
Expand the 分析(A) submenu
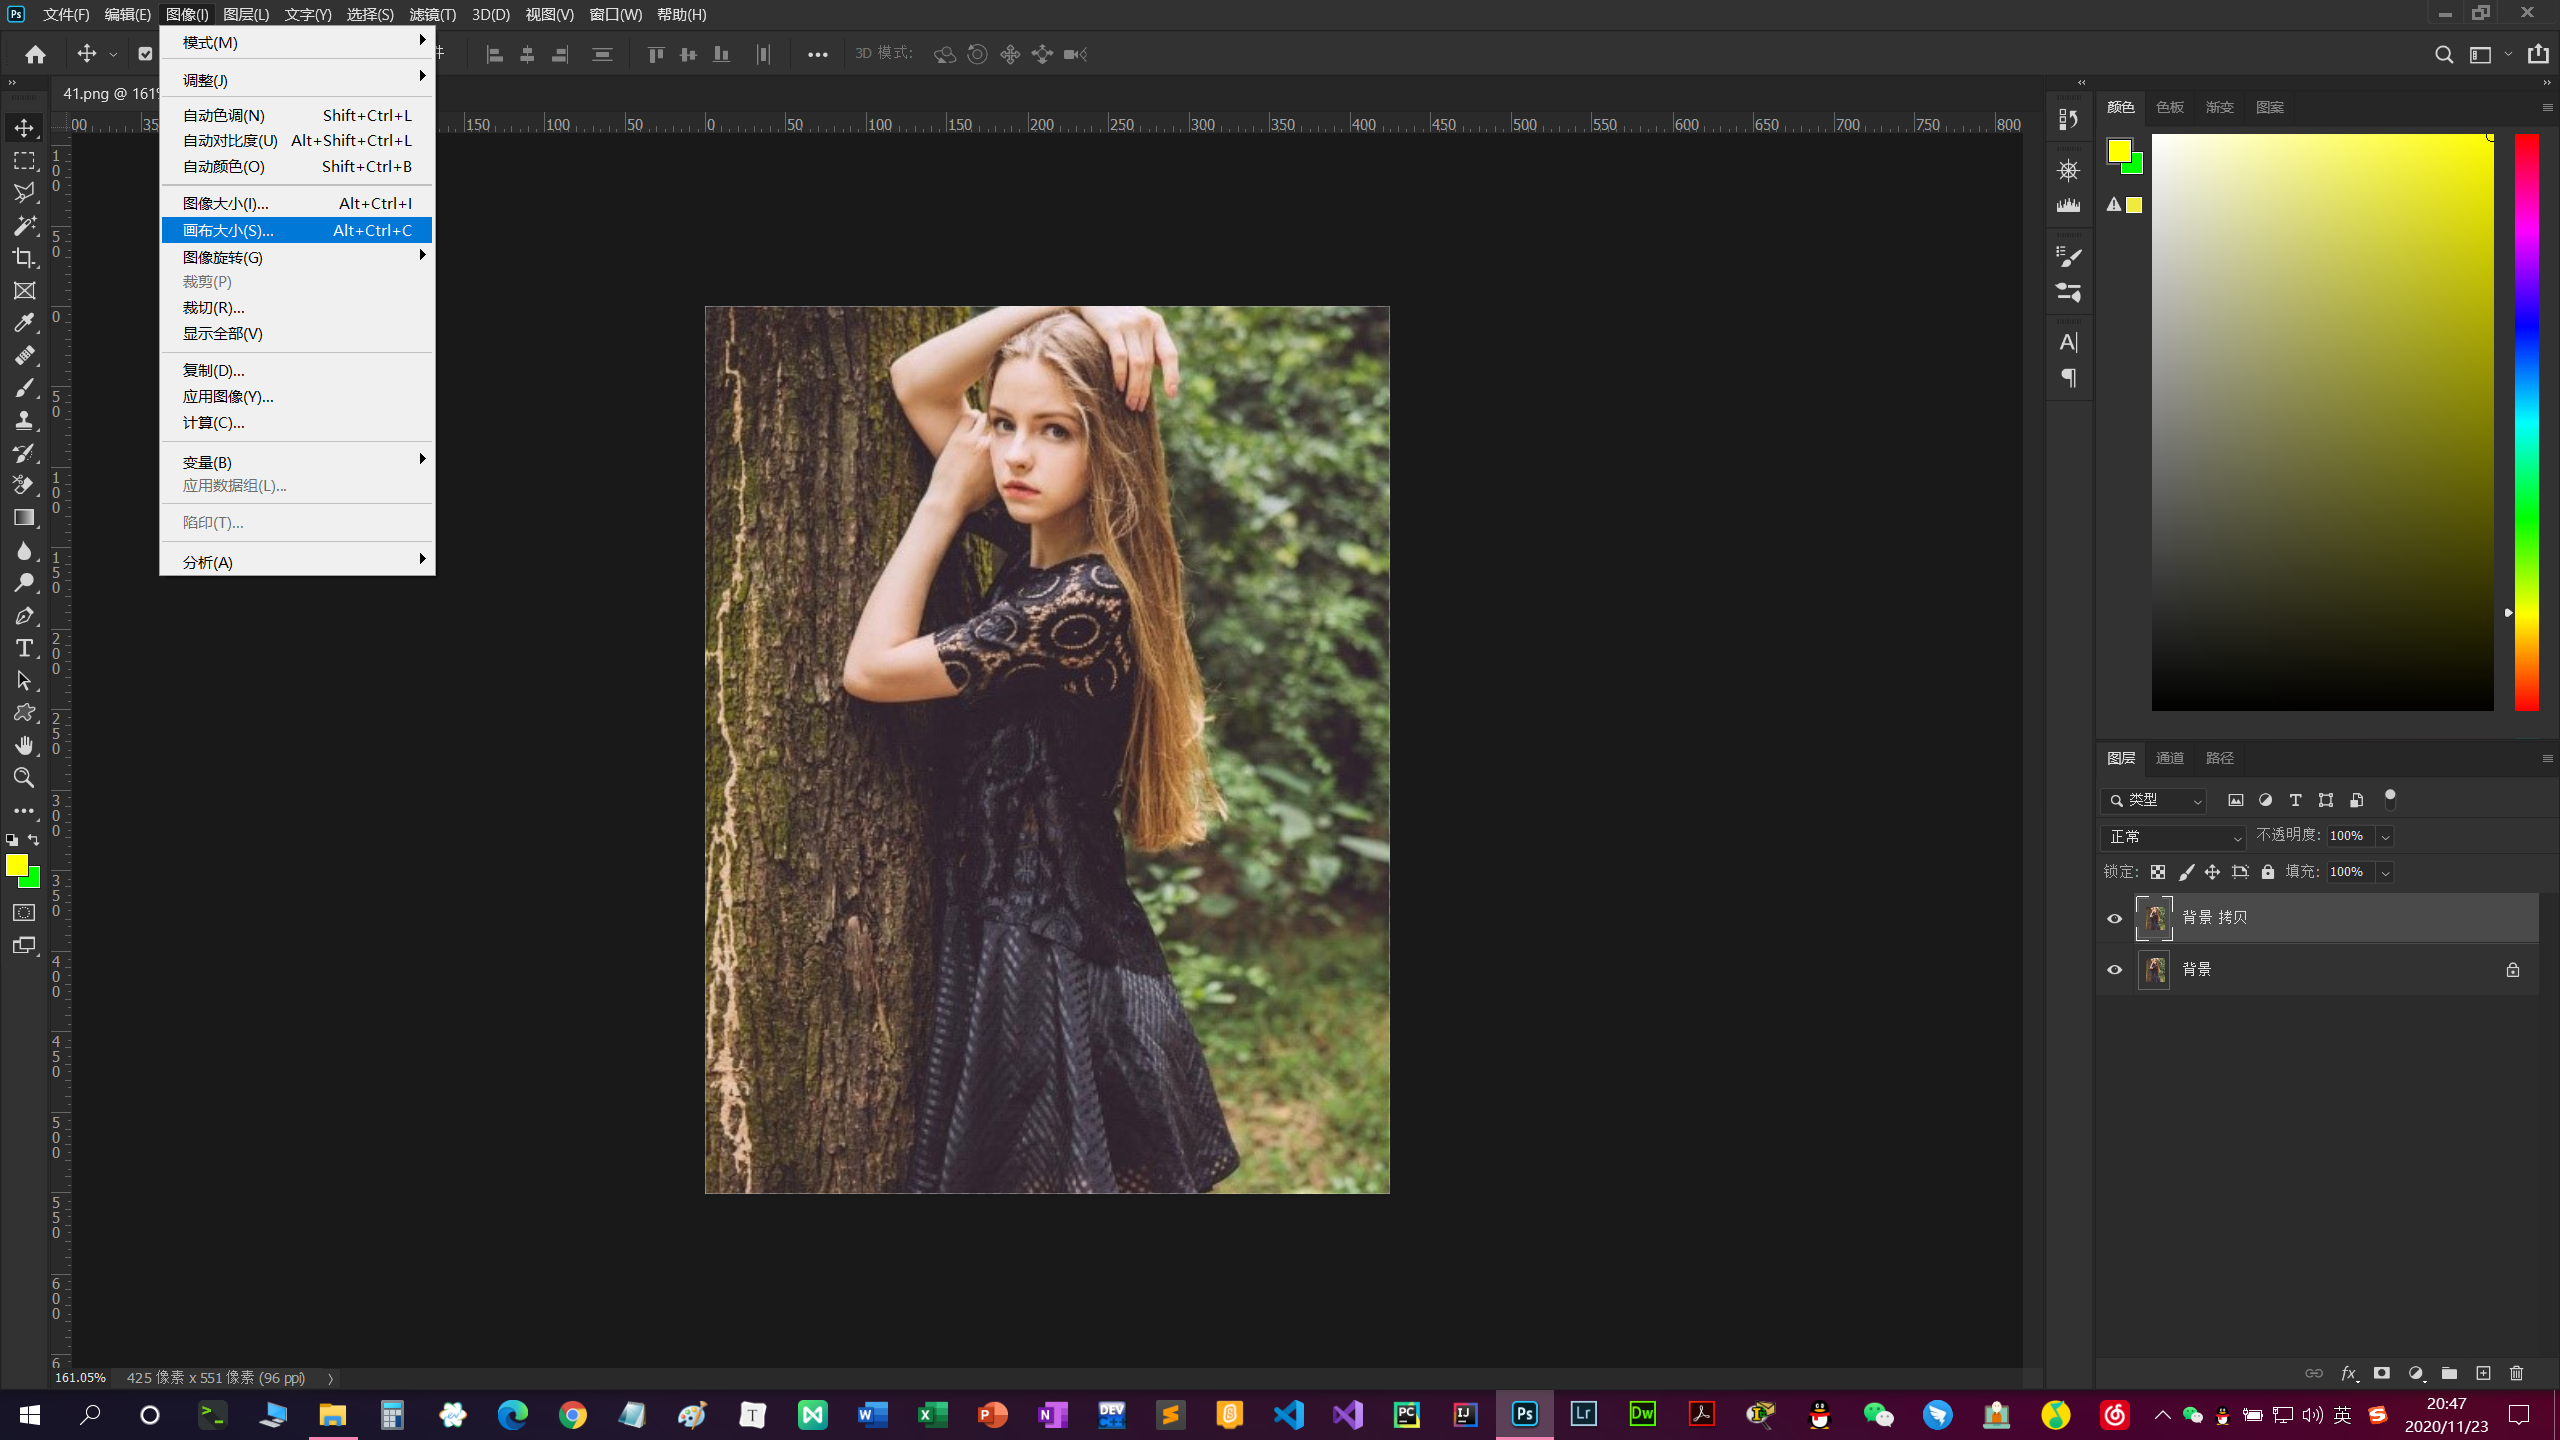(297, 561)
